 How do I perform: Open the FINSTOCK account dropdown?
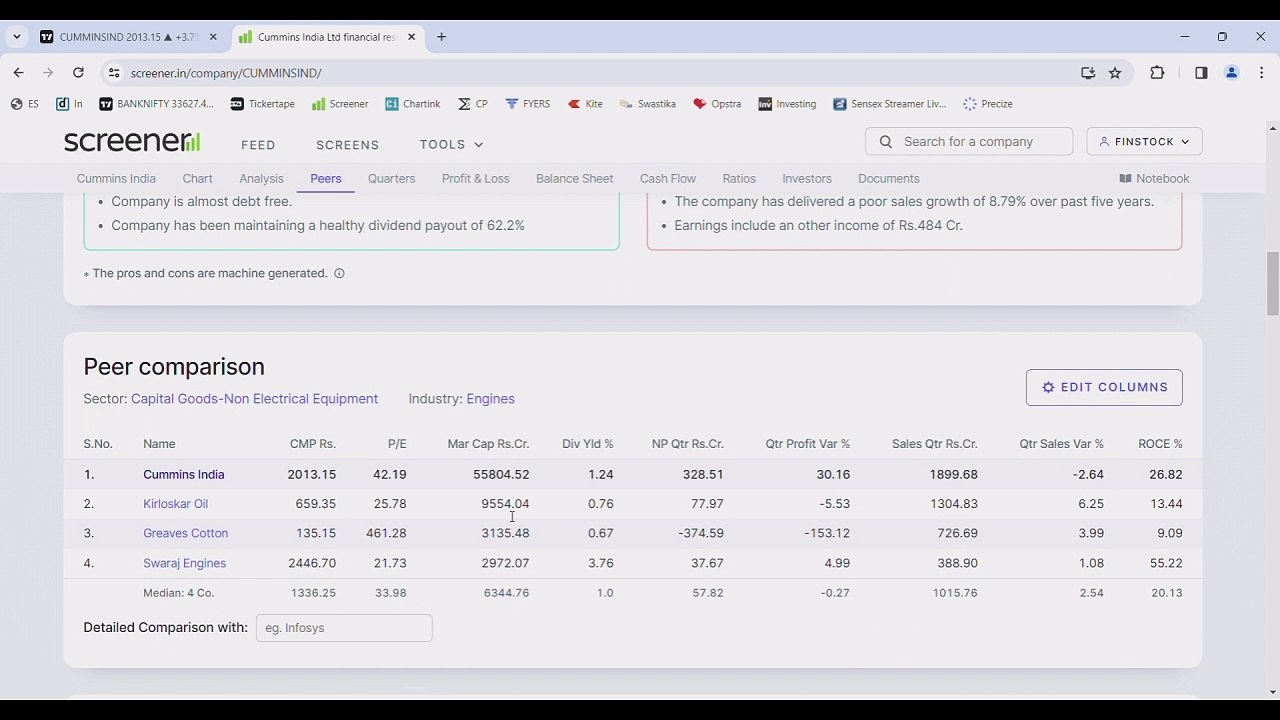click(1144, 141)
